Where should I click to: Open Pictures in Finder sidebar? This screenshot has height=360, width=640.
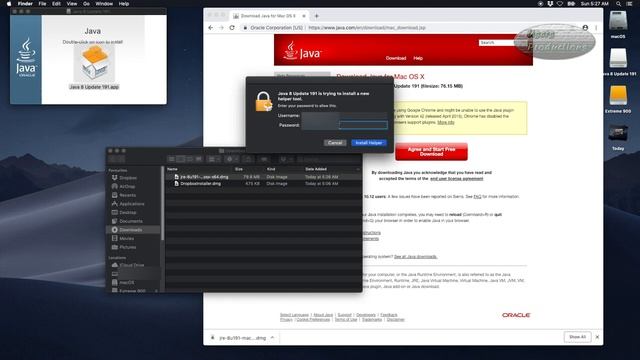tap(128, 247)
